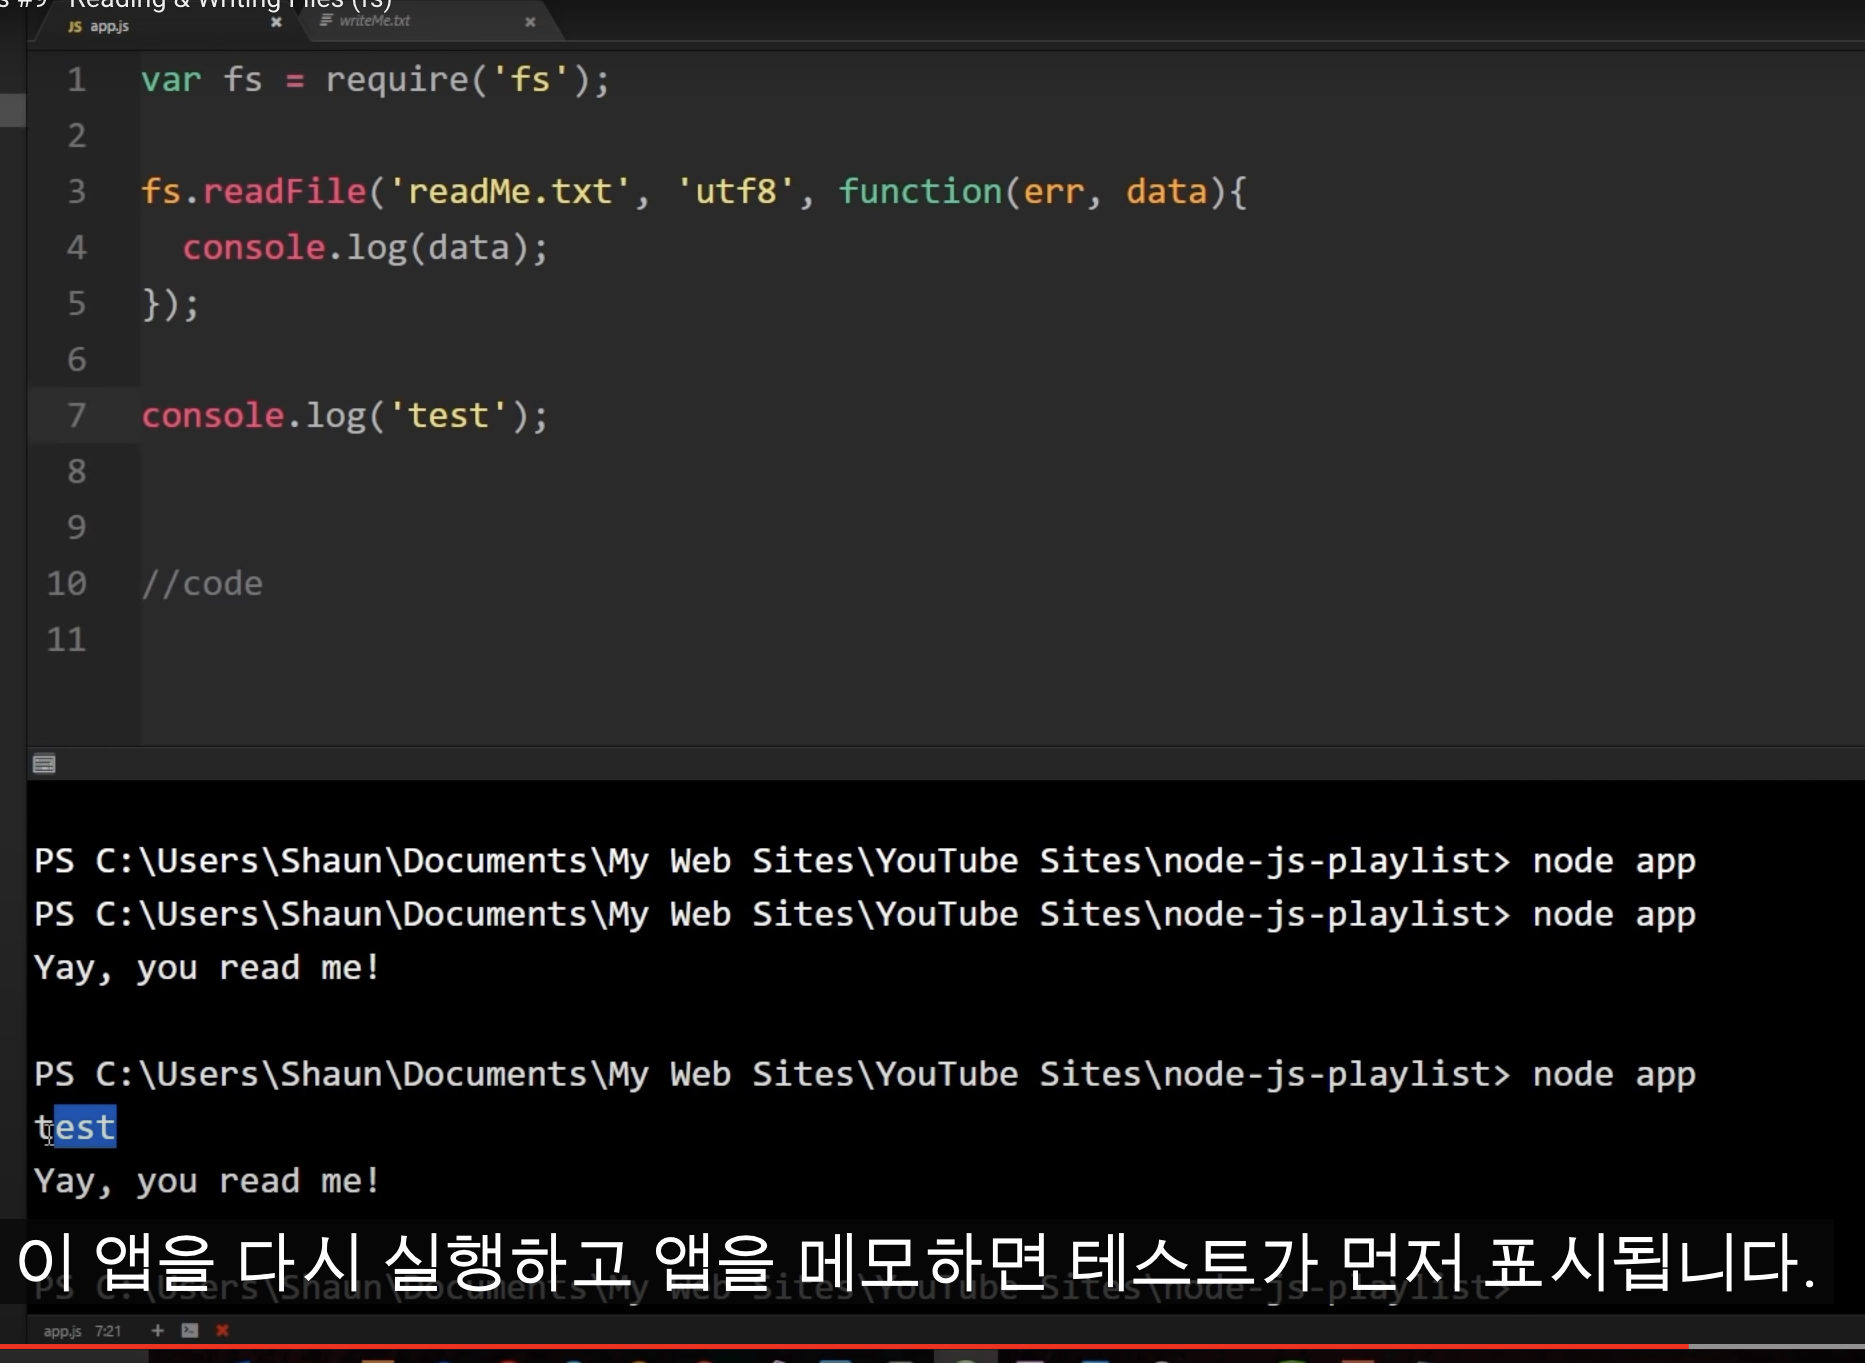Click the plus icon to add a new terminal
Image resolution: width=1865 pixels, height=1363 pixels.
[x=157, y=1331]
